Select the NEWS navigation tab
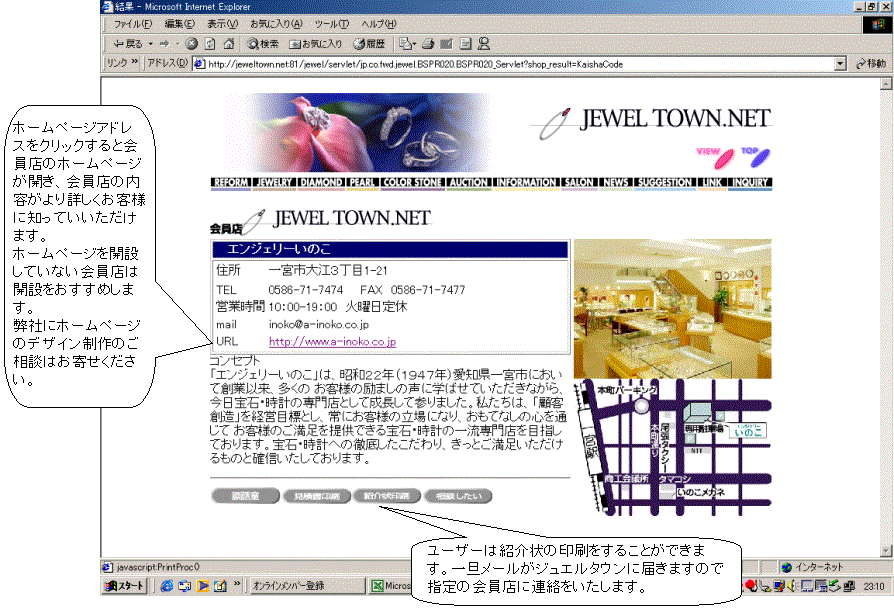 (616, 182)
